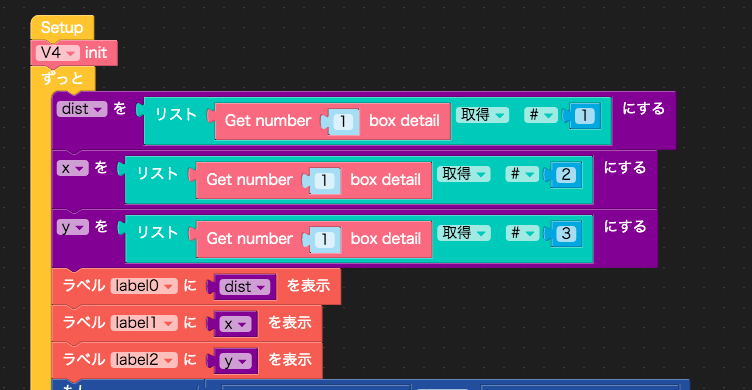Open the x variable dropdown in set block

point(72,168)
